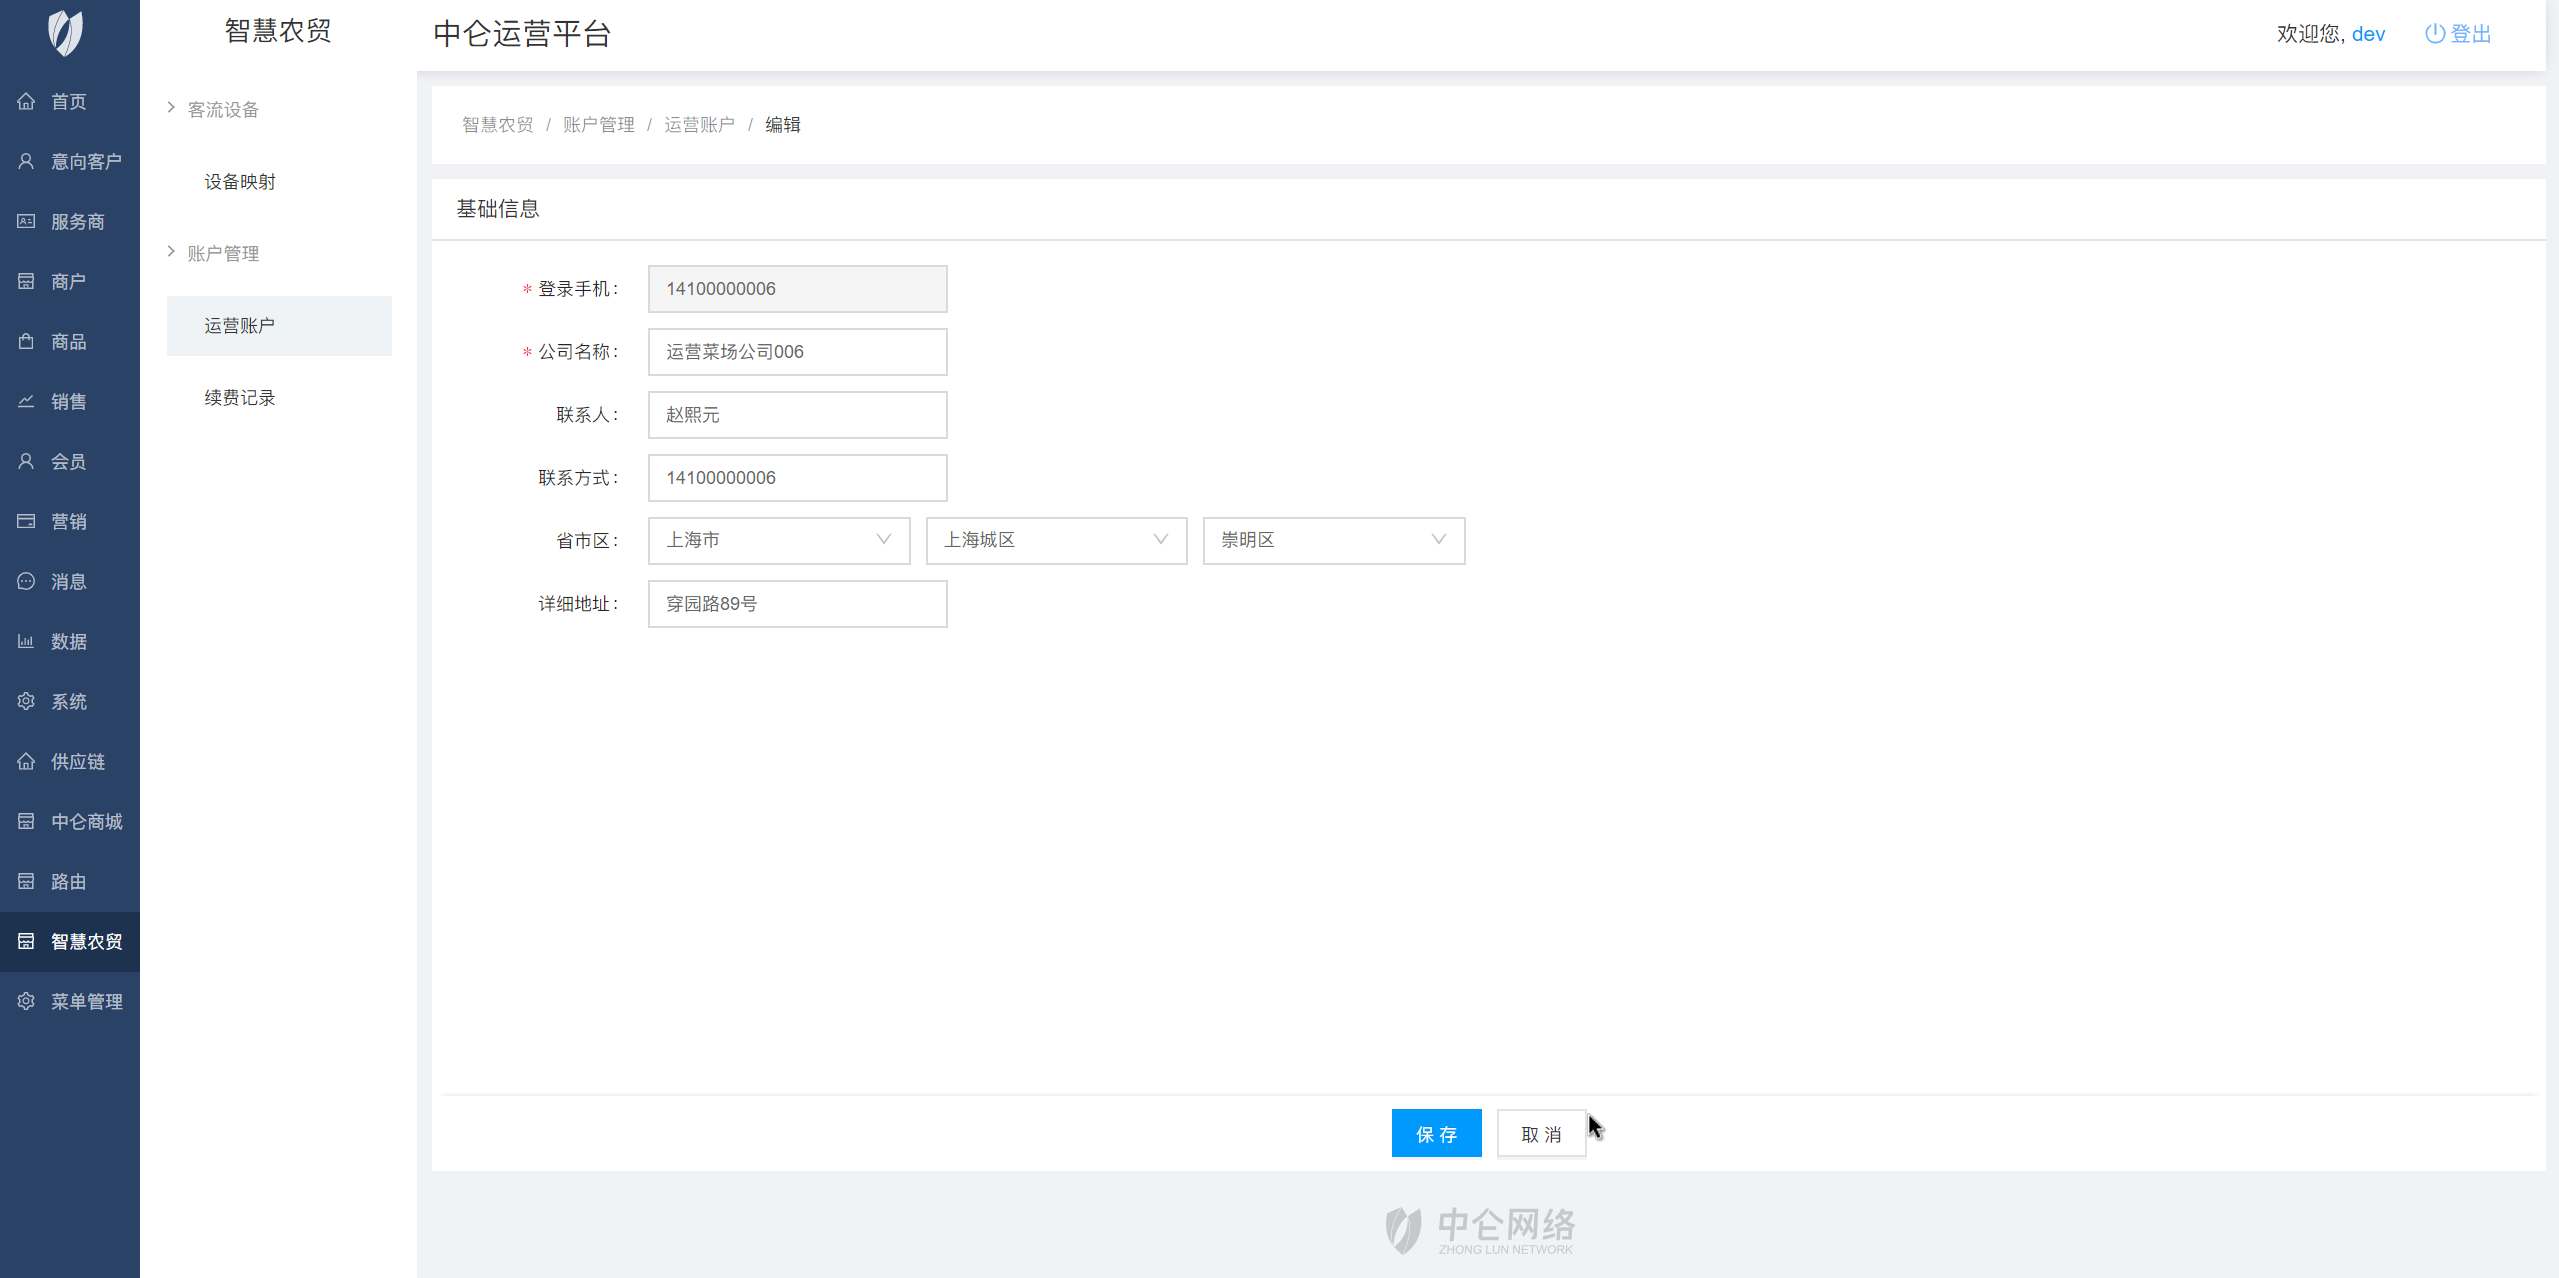Image resolution: width=2559 pixels, height=1278 pixels.
Task: Click the home icon beside 首页
Action: [x=26, y=101]
